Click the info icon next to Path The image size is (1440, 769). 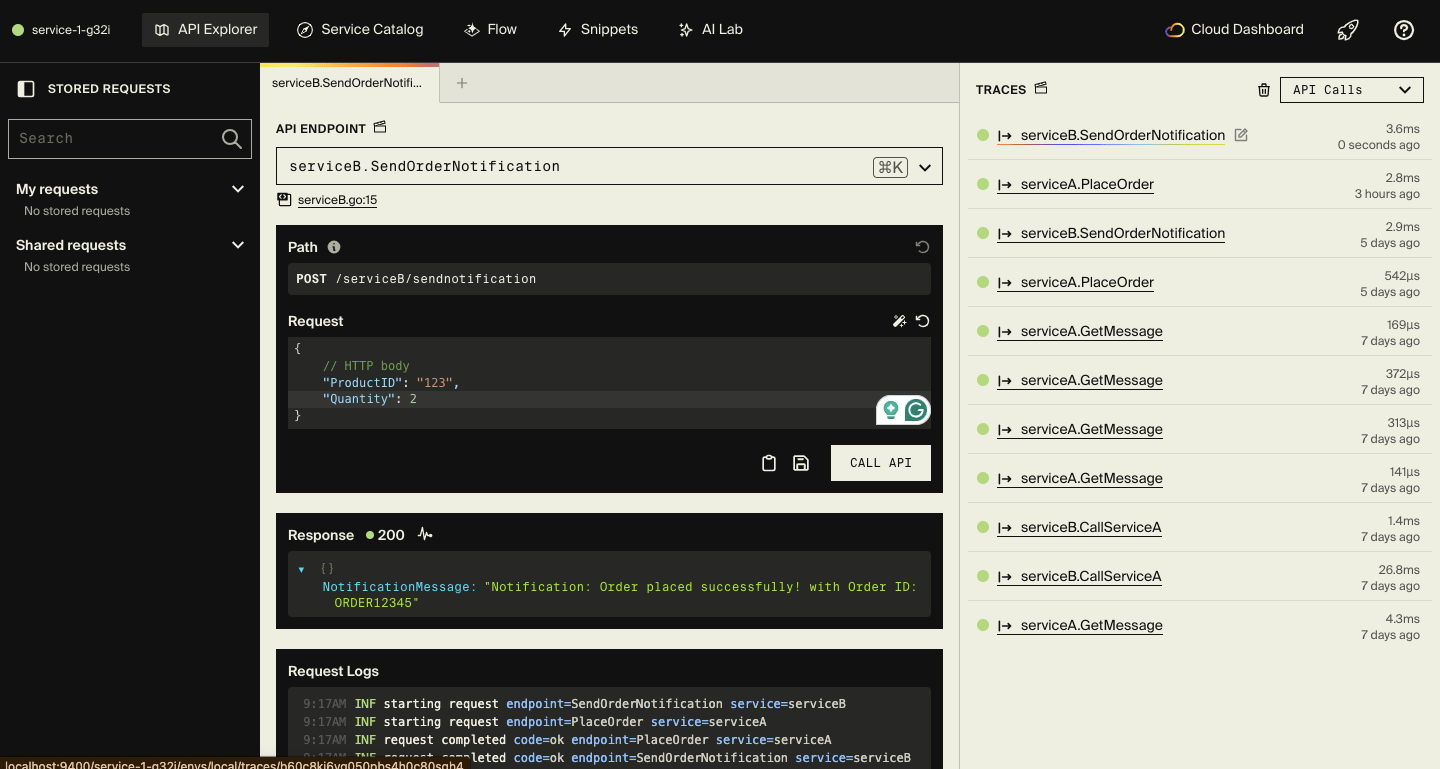coord(334,247)
